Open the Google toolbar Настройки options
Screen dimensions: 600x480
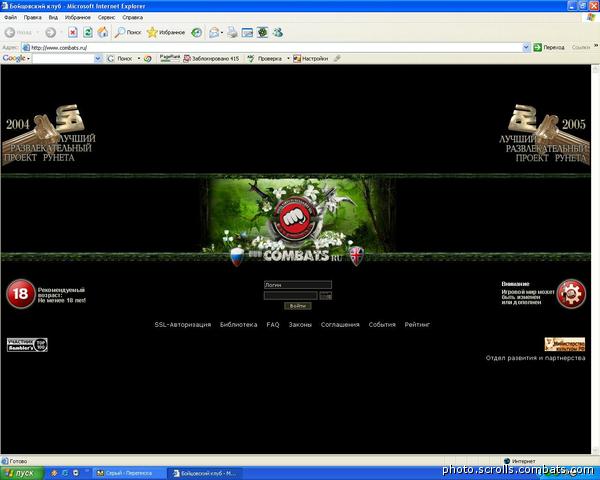[311, 59]
